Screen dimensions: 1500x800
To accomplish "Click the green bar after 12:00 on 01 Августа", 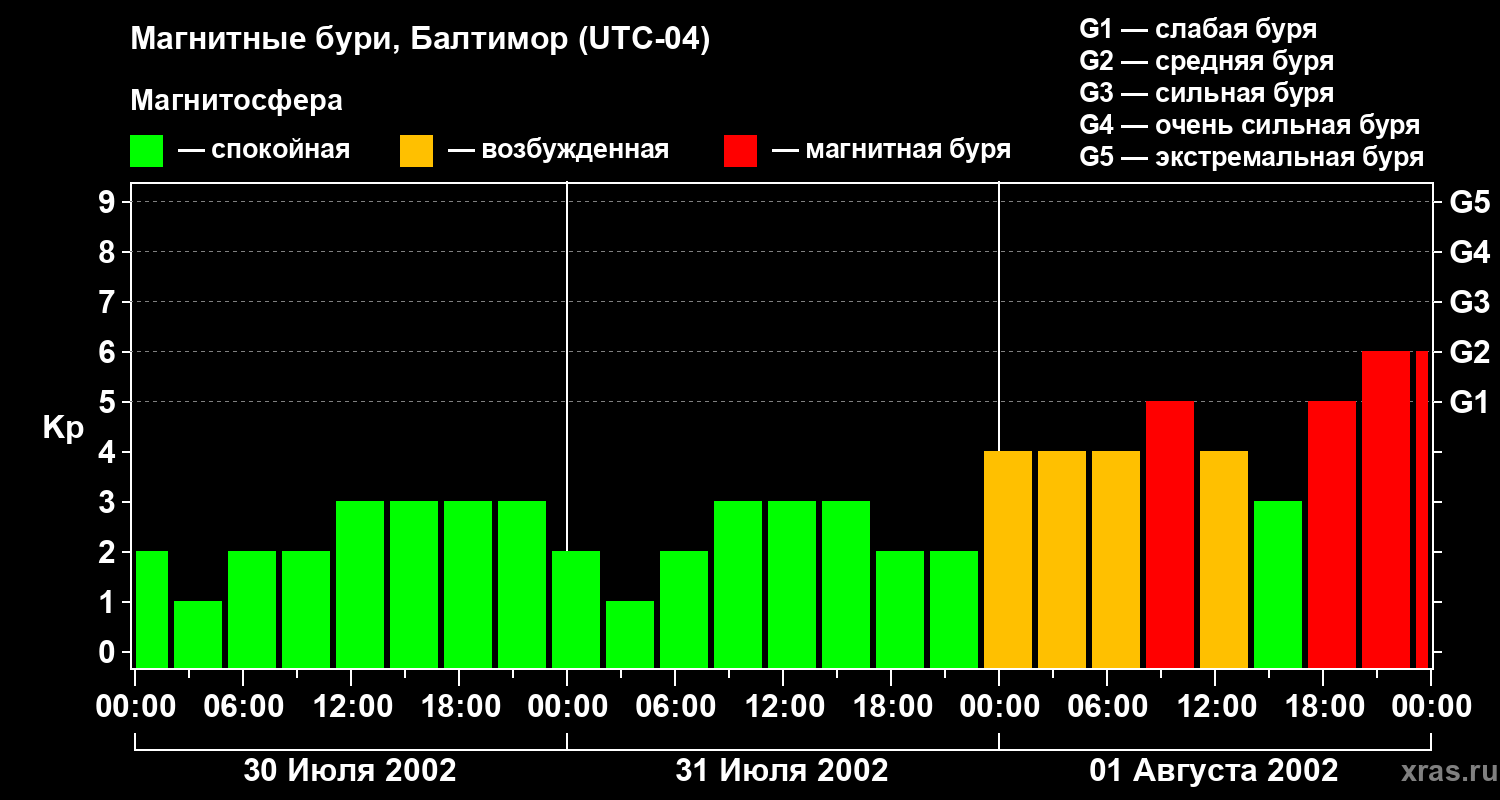I will (1278, 584).
